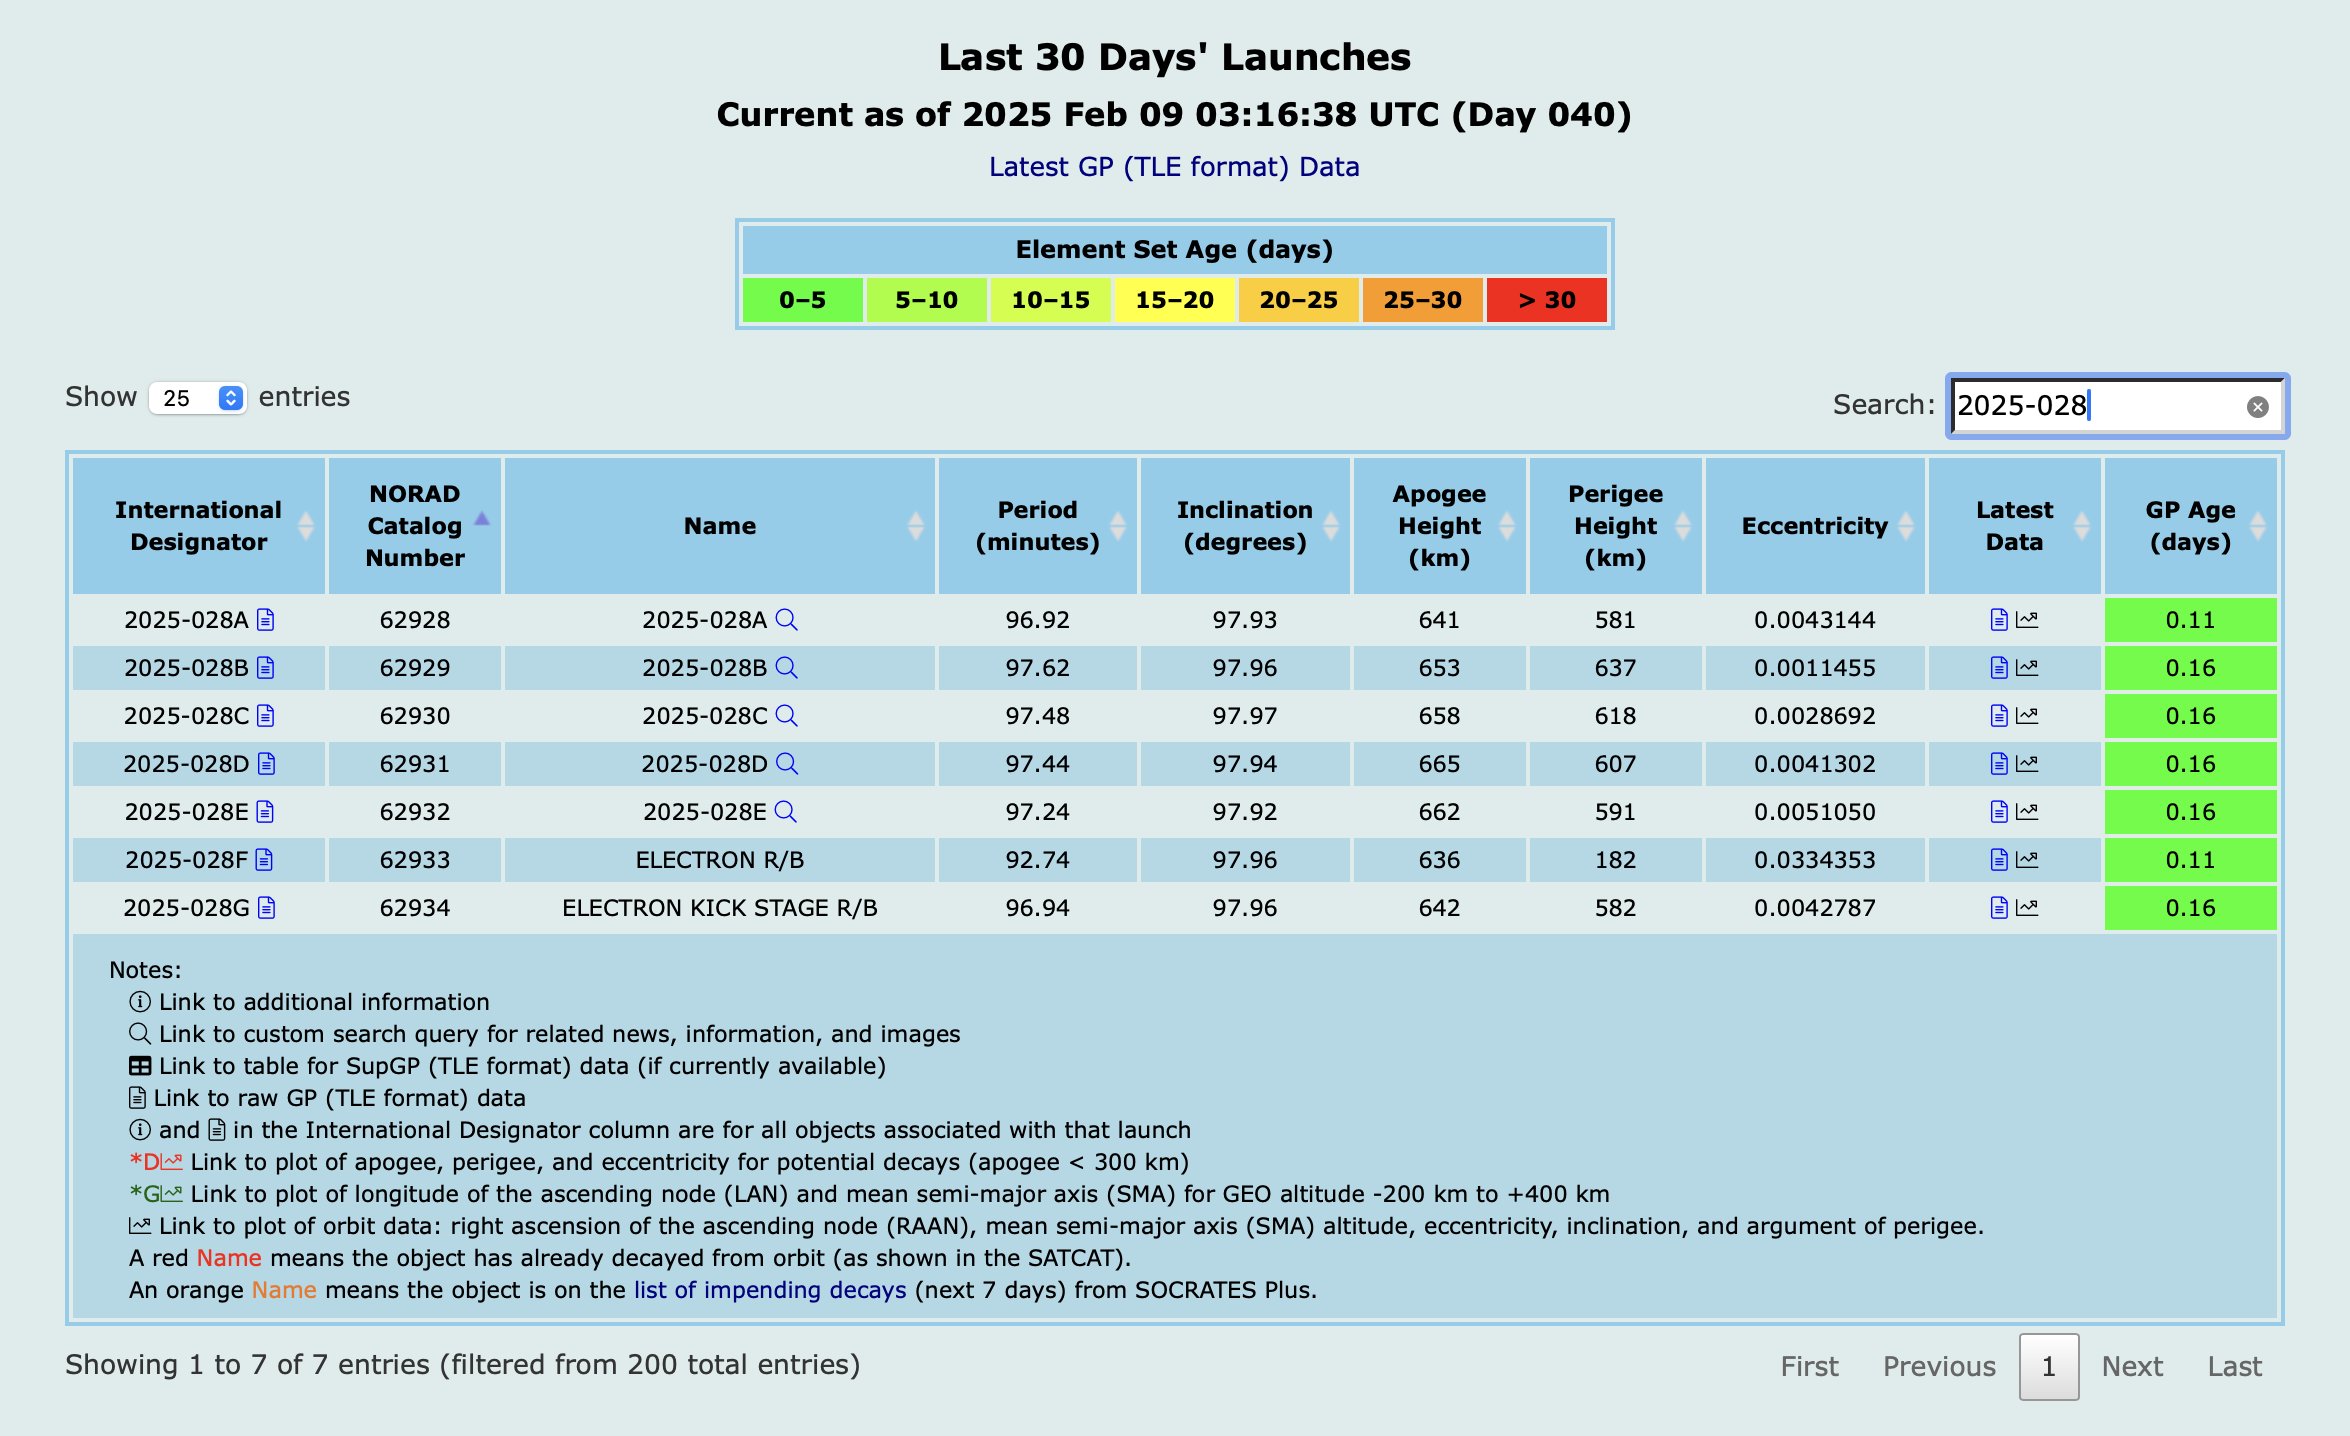
Task: Click perigee height value 182
Action: (1616, 860)
